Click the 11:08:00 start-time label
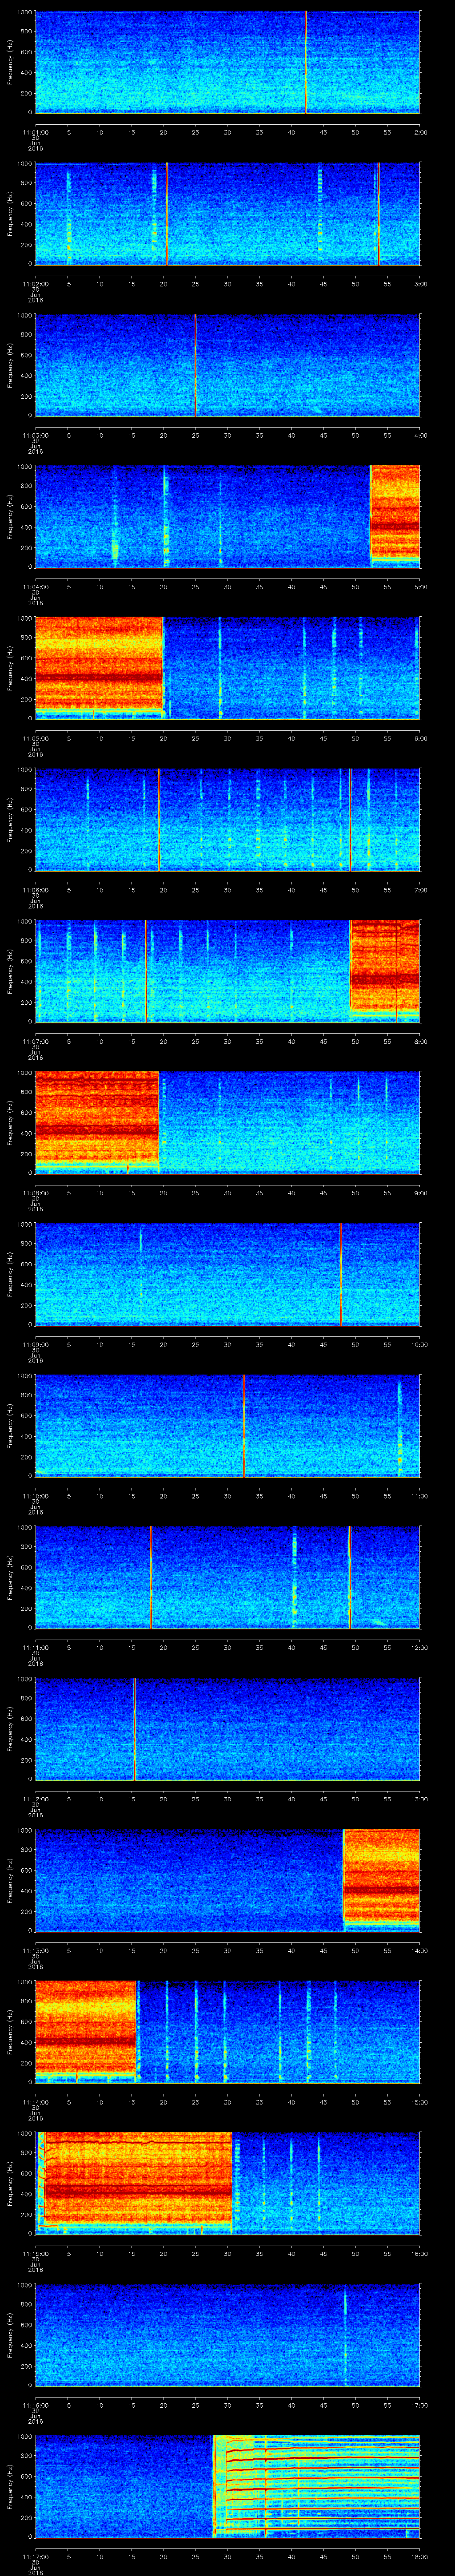Viewport: 455px width, 2576px height. click(x=35, y=1194)
